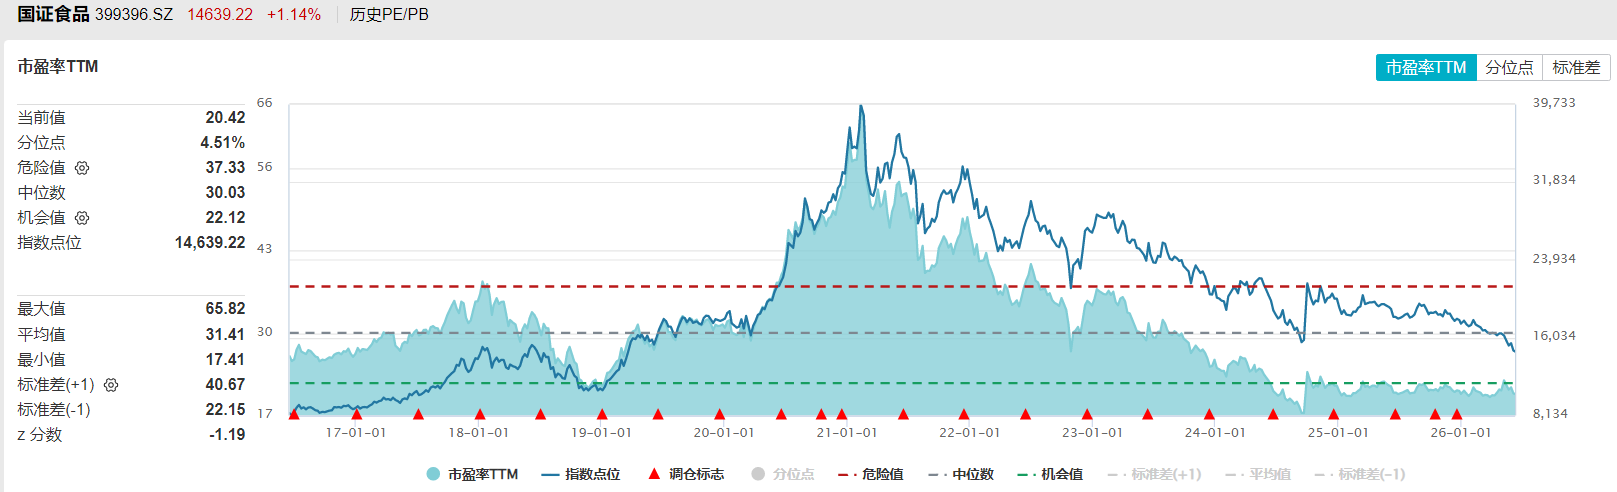Open the gear settings beside 危险值
This screenshot has width=1617, height=492.
click(x=82, y=168)
